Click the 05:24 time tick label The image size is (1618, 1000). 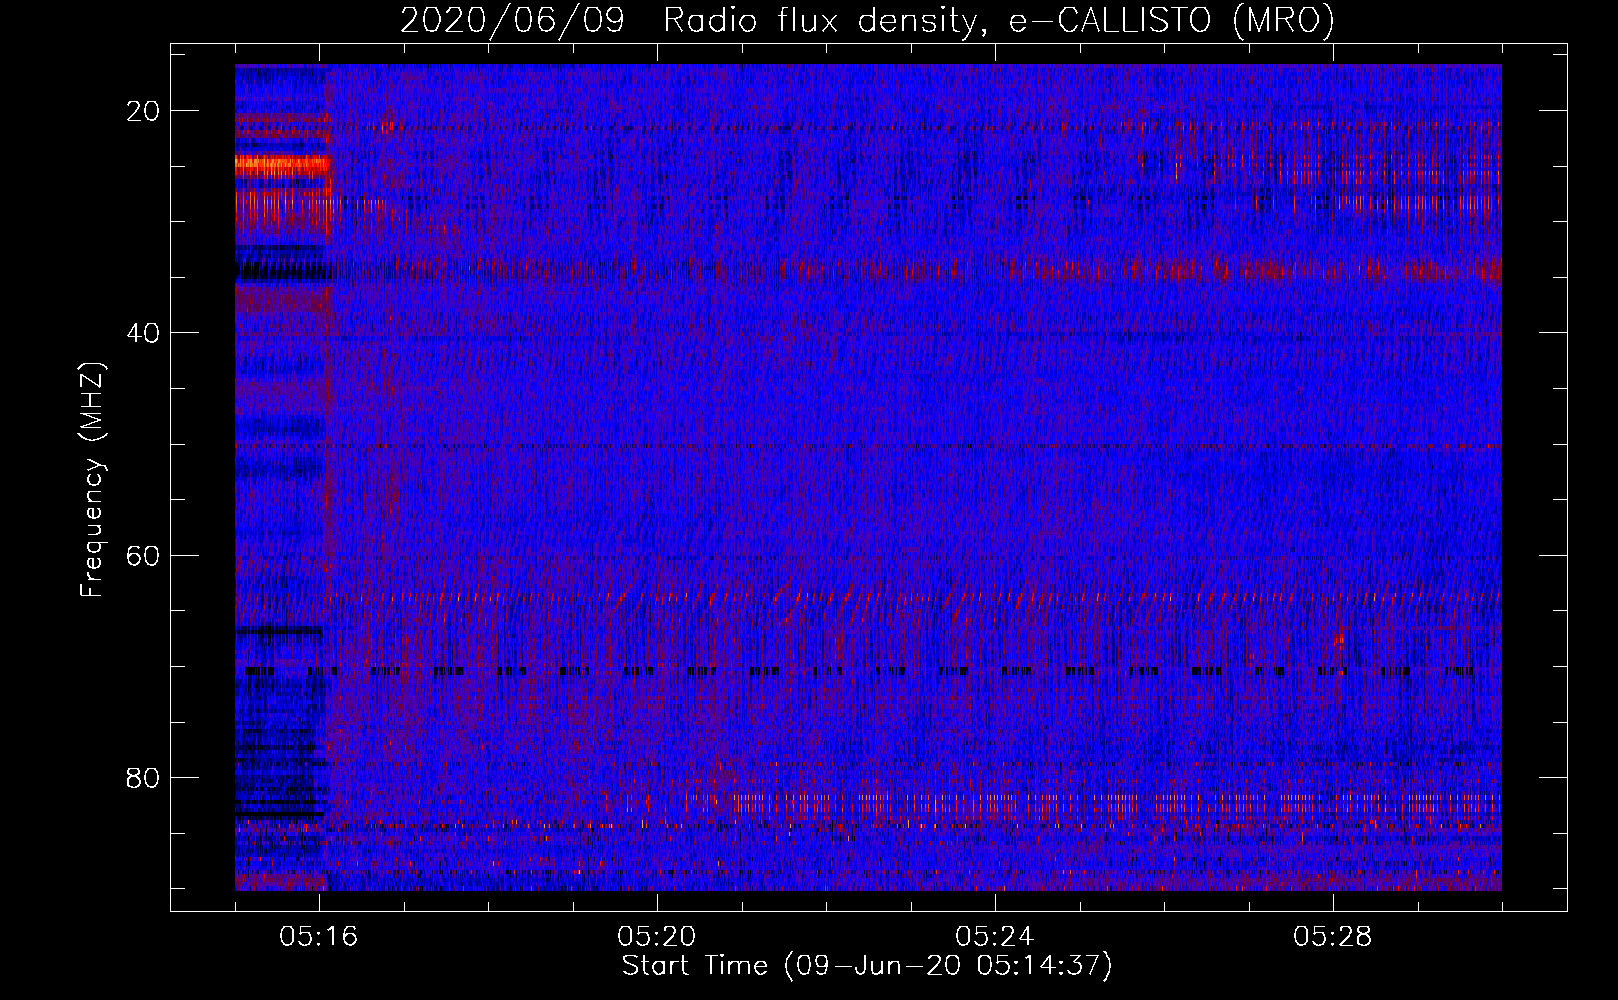click(995, 937)
